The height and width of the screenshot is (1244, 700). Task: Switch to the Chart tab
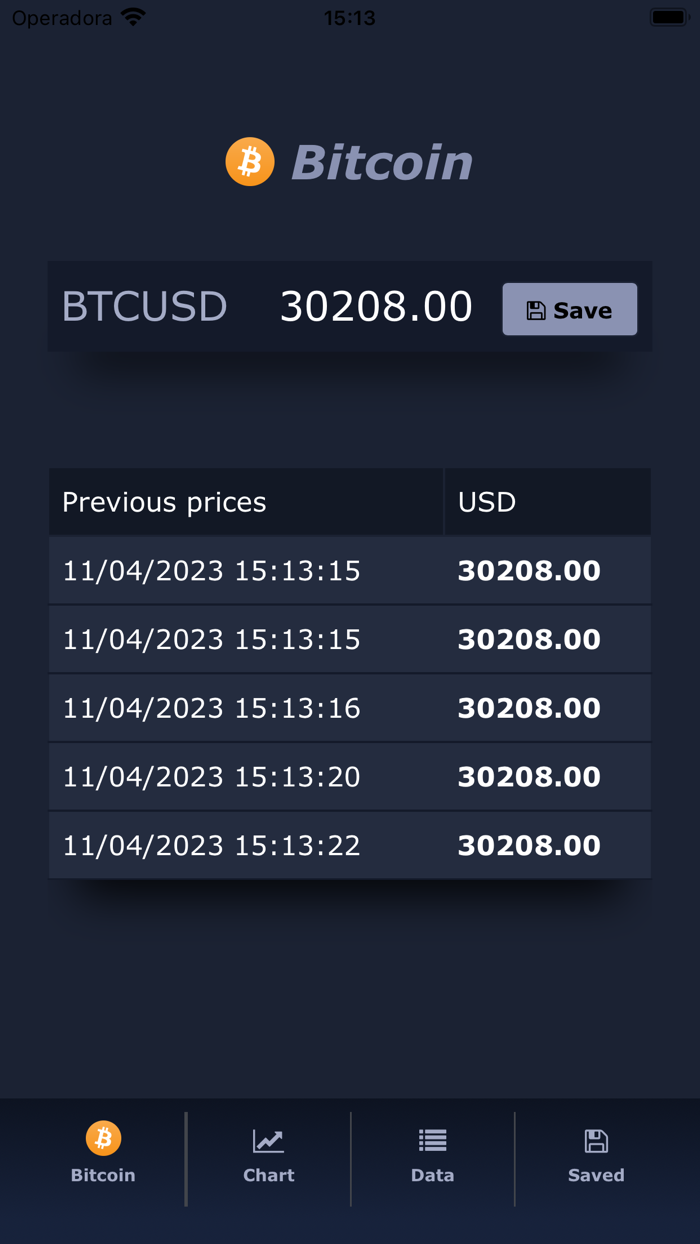268,1158
